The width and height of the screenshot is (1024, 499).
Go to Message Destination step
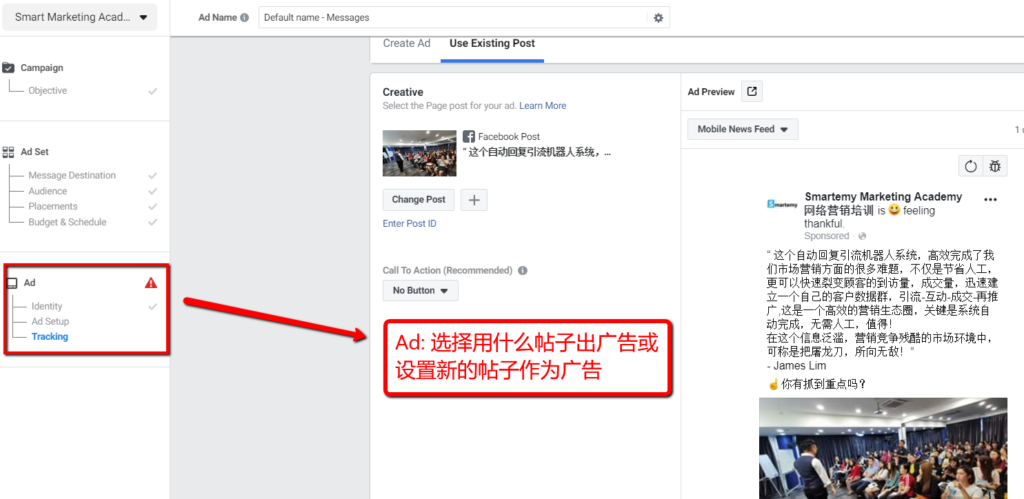tap(72, 175)
